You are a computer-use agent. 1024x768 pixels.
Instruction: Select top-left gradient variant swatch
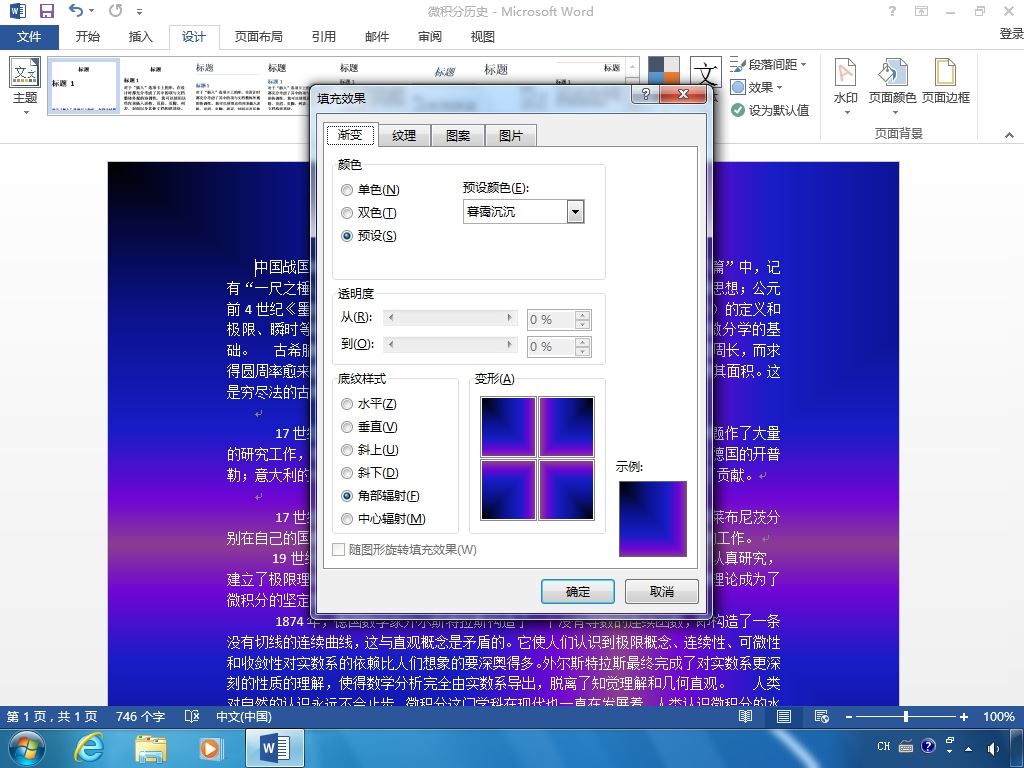pyautogui.click(x=508, y=426)
